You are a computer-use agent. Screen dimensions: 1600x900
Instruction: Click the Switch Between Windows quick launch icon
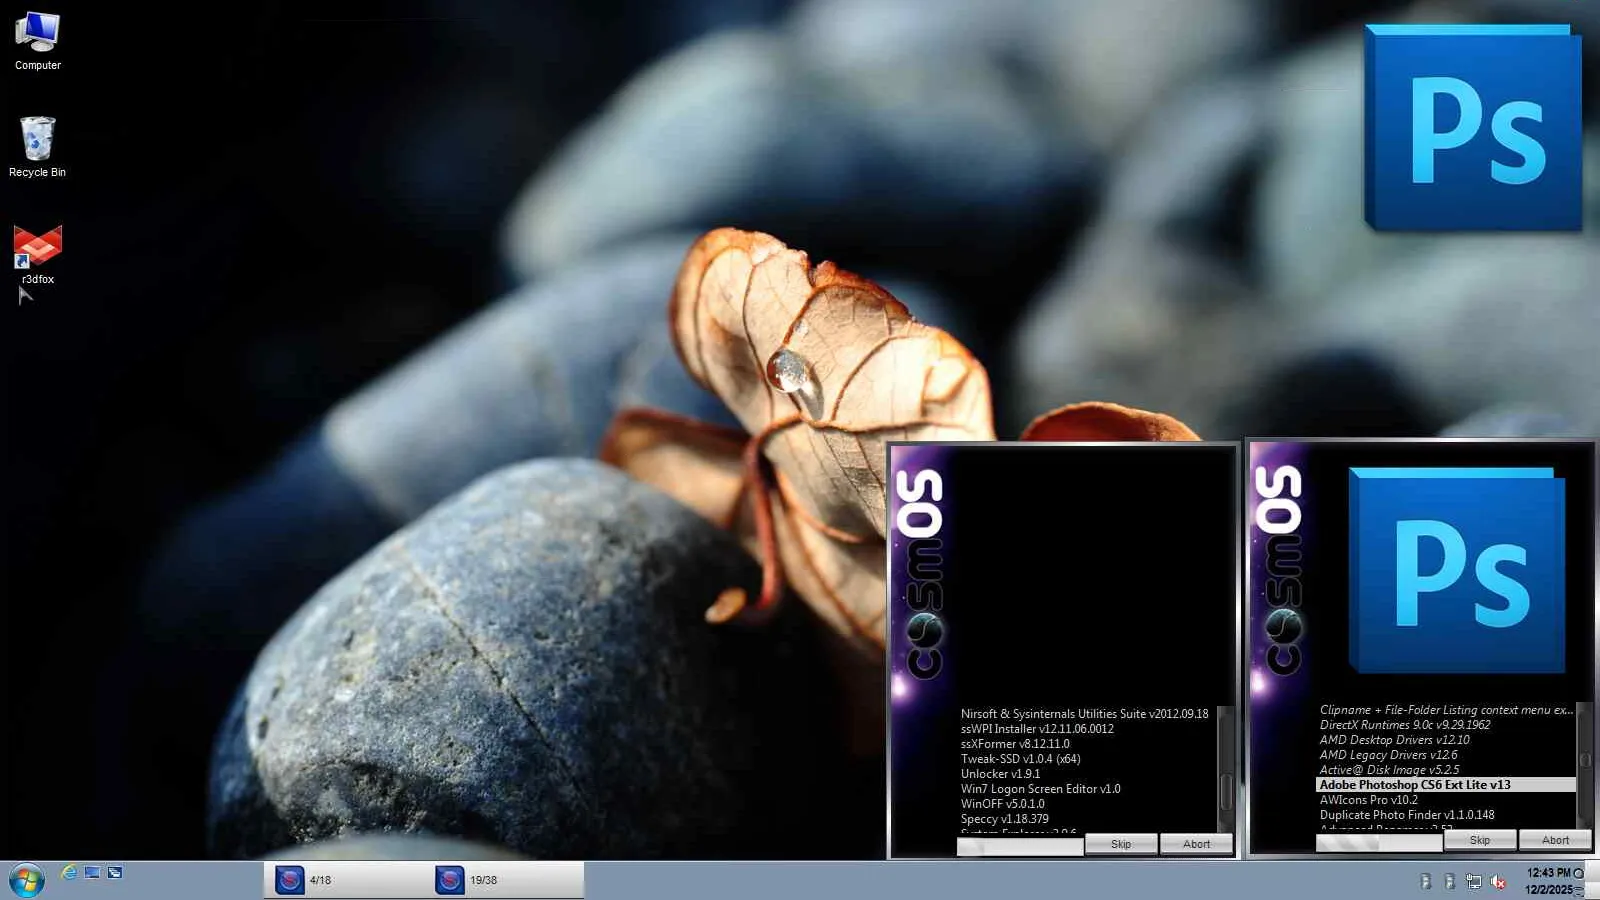pyautogui.click(x=115, y=873)
